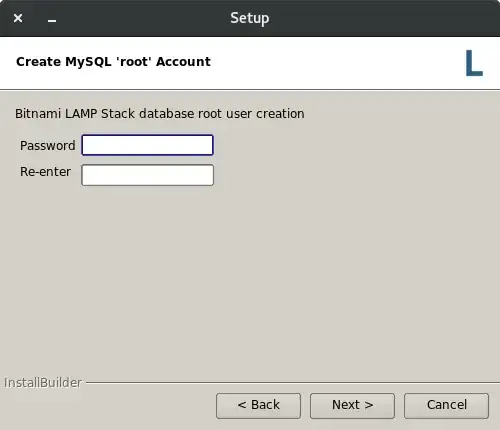The image size is (500, 430).
Task: Click the InstallBuilder label text
Action: coord(43,383)
